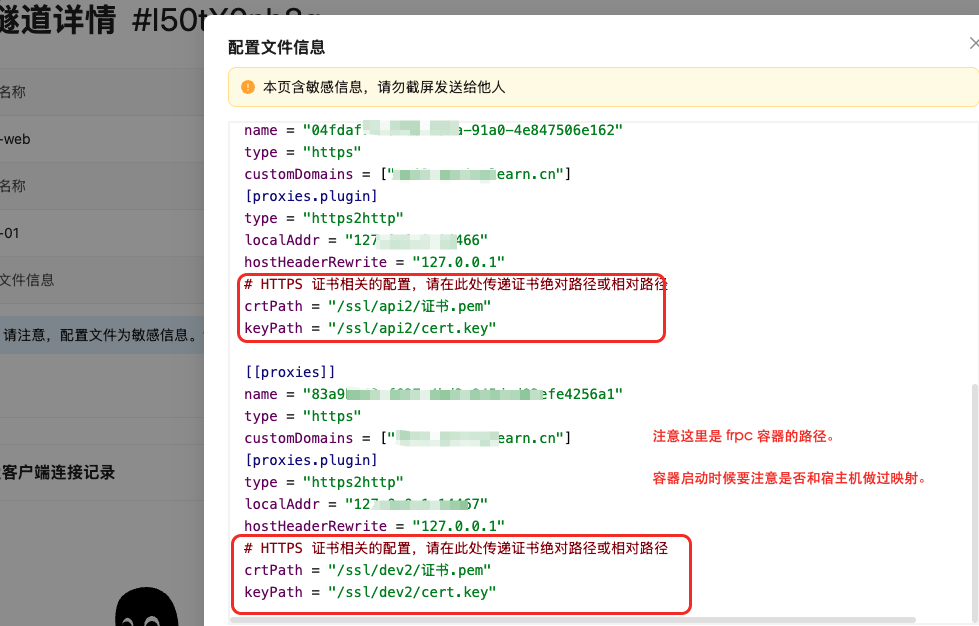Screen dimensions: 979x626
Task: Click the first crtPath line with api2
Action: tap(368, 306)
